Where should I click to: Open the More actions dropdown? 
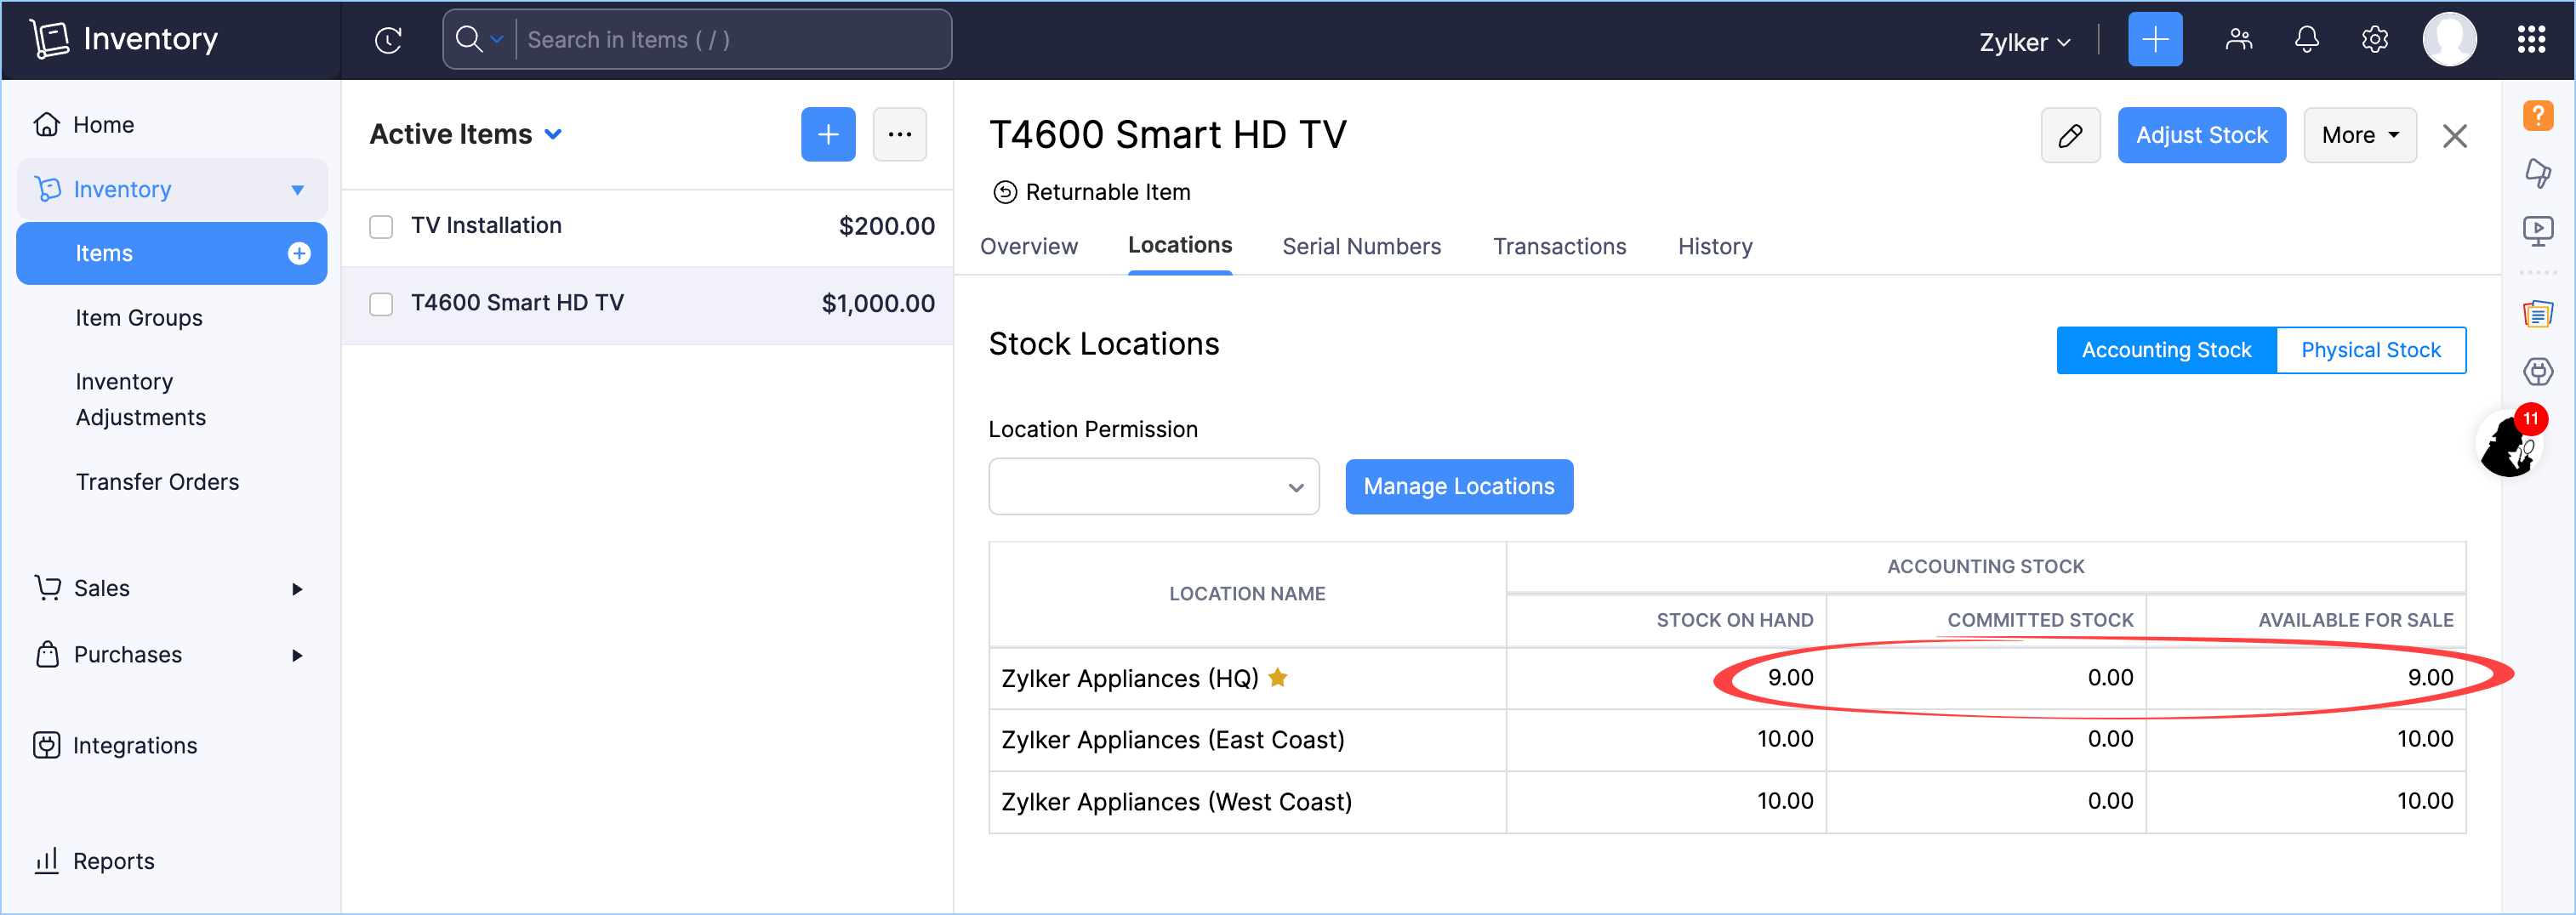[x=2359, y=135]
